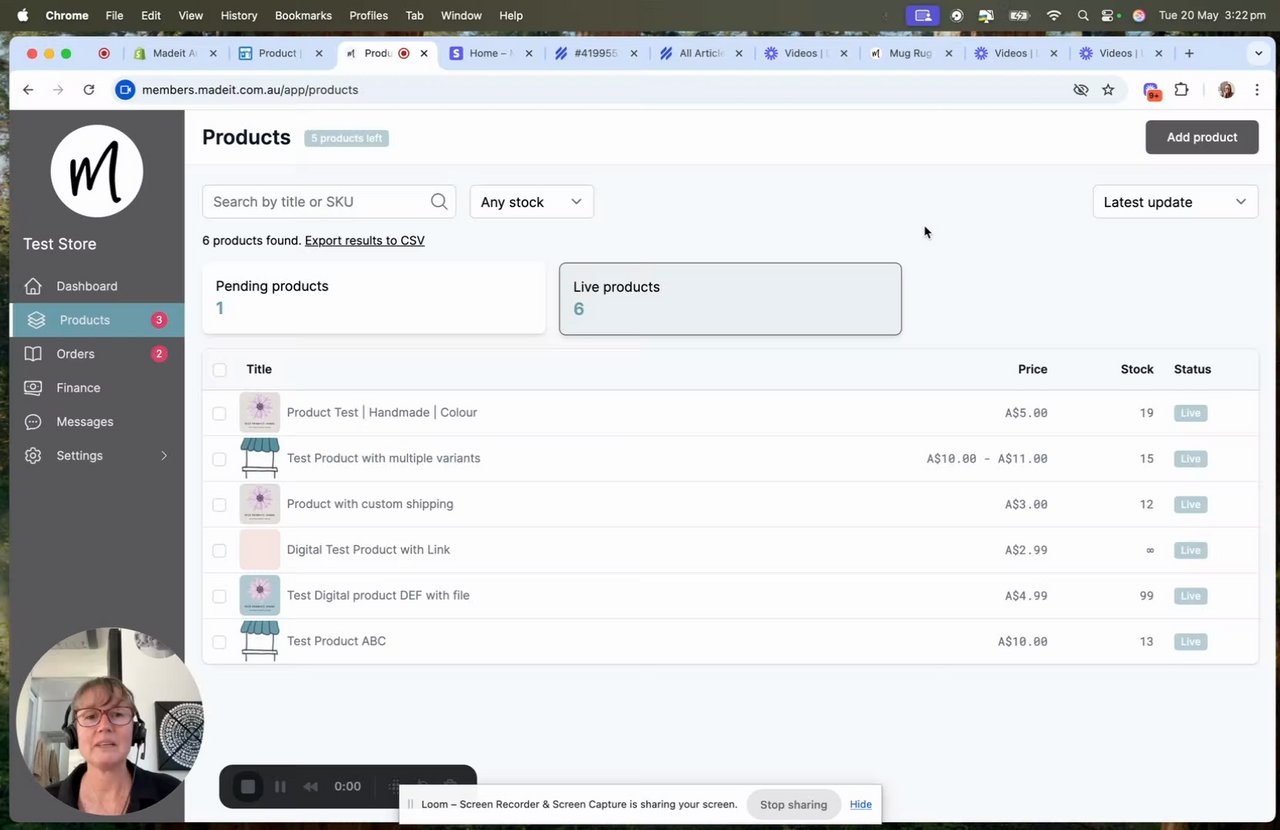Open Test Product with multiple variants
The width and height of the screenshot is (1280, 830).
(x=384, y=458)
